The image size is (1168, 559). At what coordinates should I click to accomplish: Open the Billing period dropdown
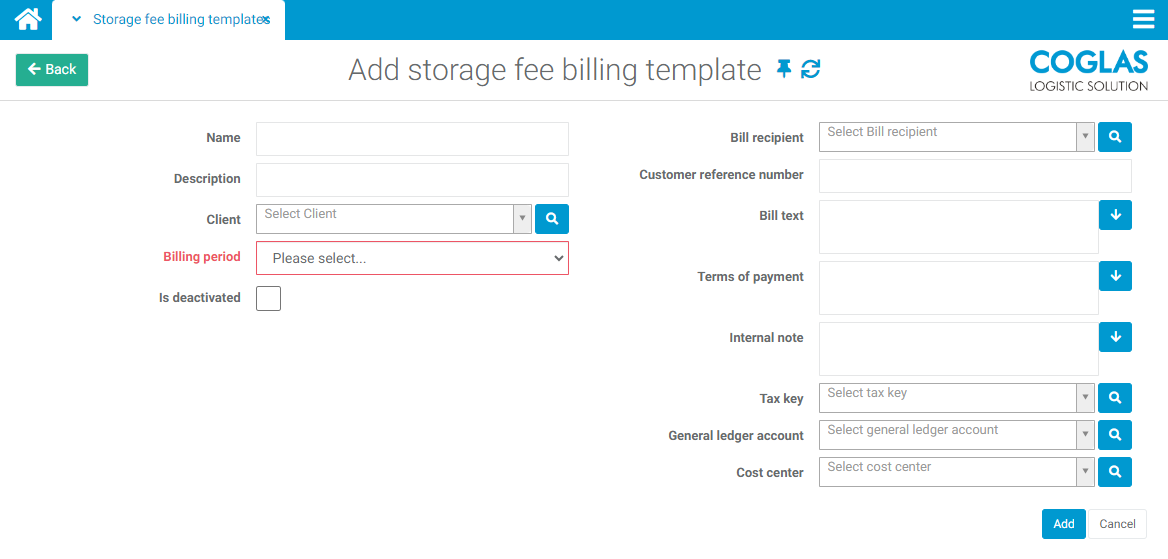(412, 258)
